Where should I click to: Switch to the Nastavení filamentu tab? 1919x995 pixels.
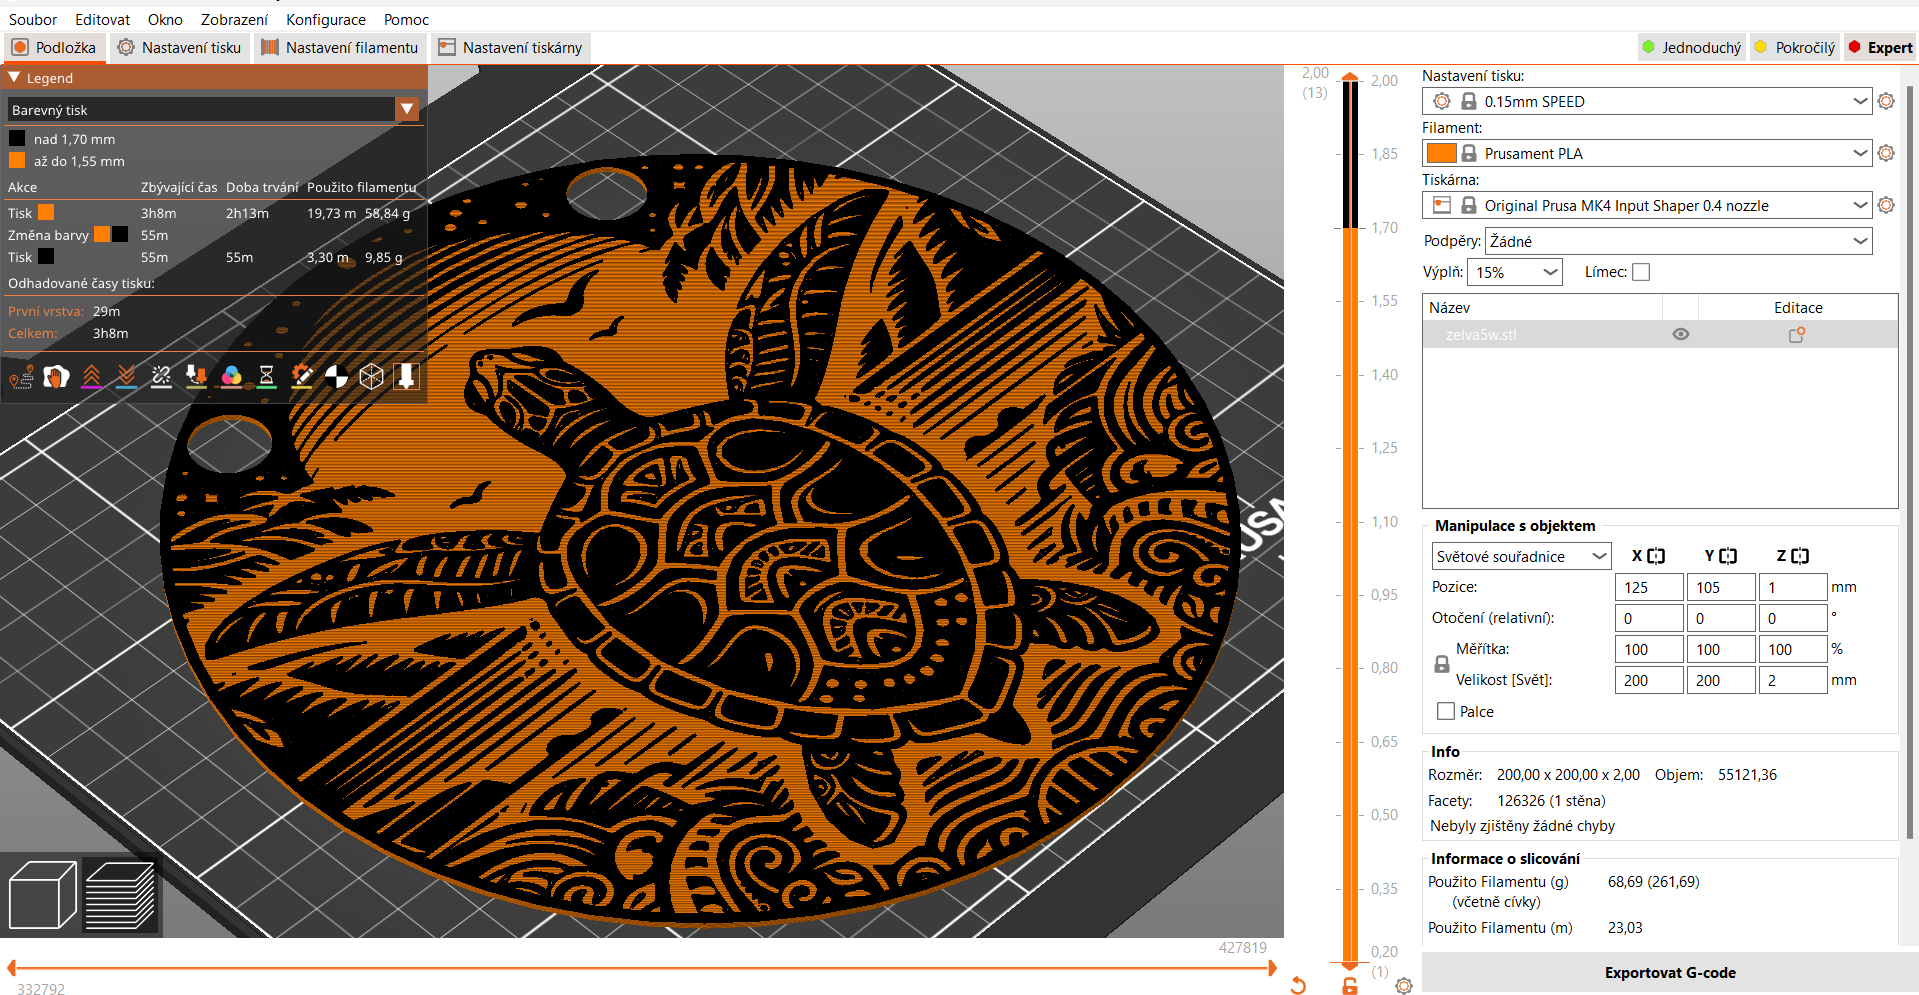click(x=340, y=47)
